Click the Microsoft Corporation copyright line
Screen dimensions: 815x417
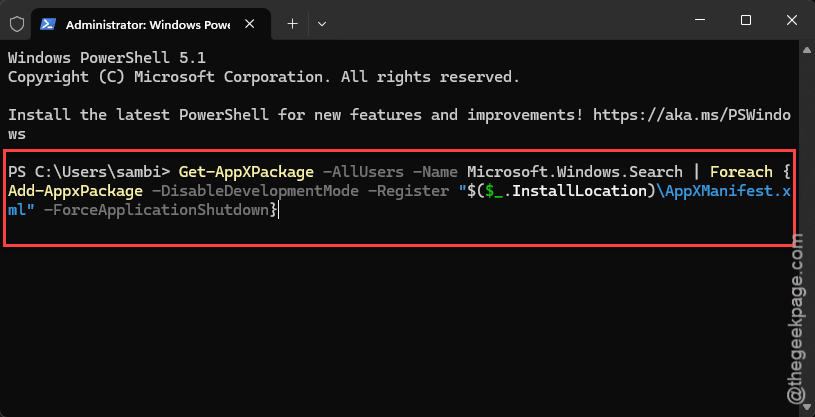coord(264,77)
